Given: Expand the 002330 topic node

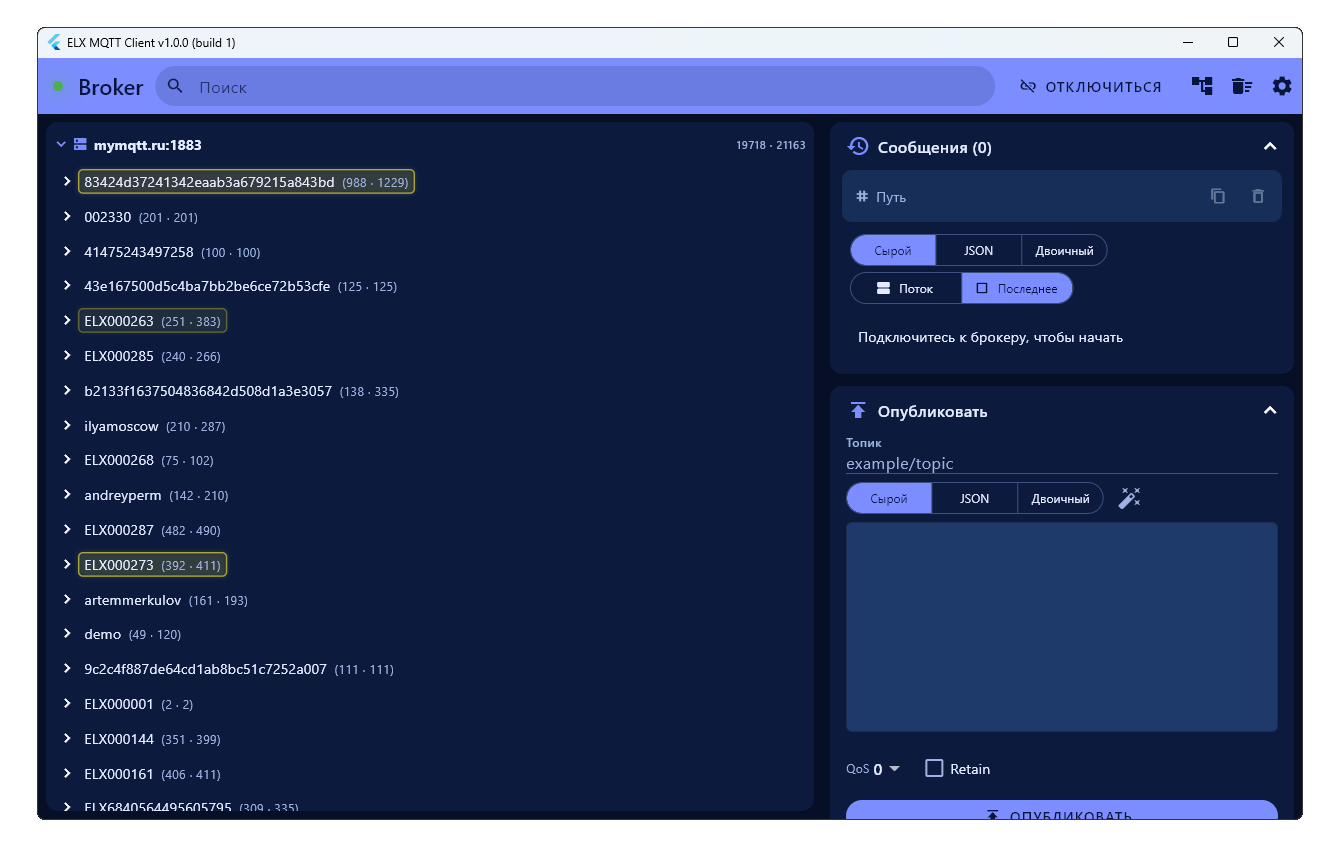Looking at the screenshot, I should [67, 216].
